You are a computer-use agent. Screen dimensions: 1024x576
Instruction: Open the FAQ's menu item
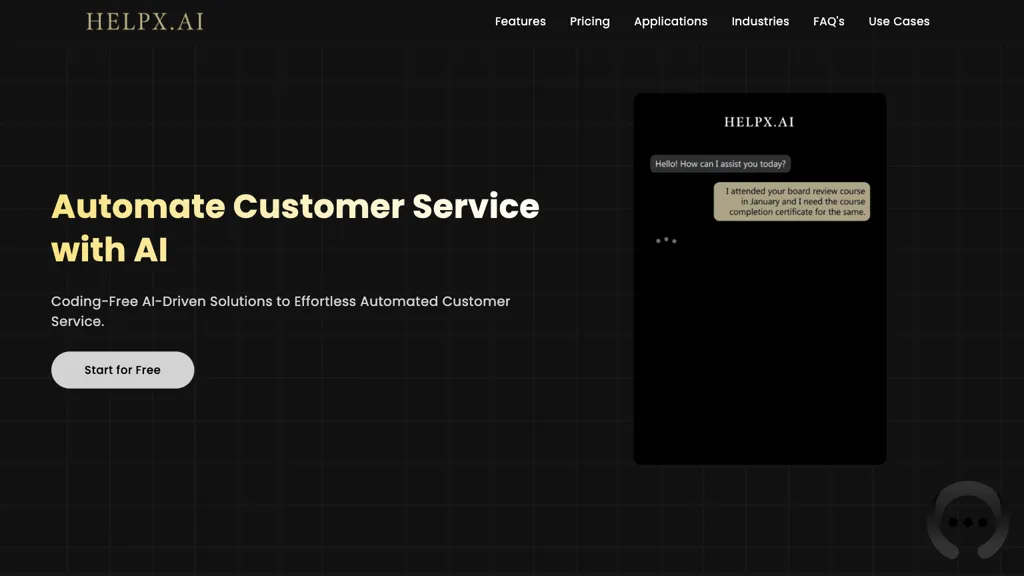828,21
